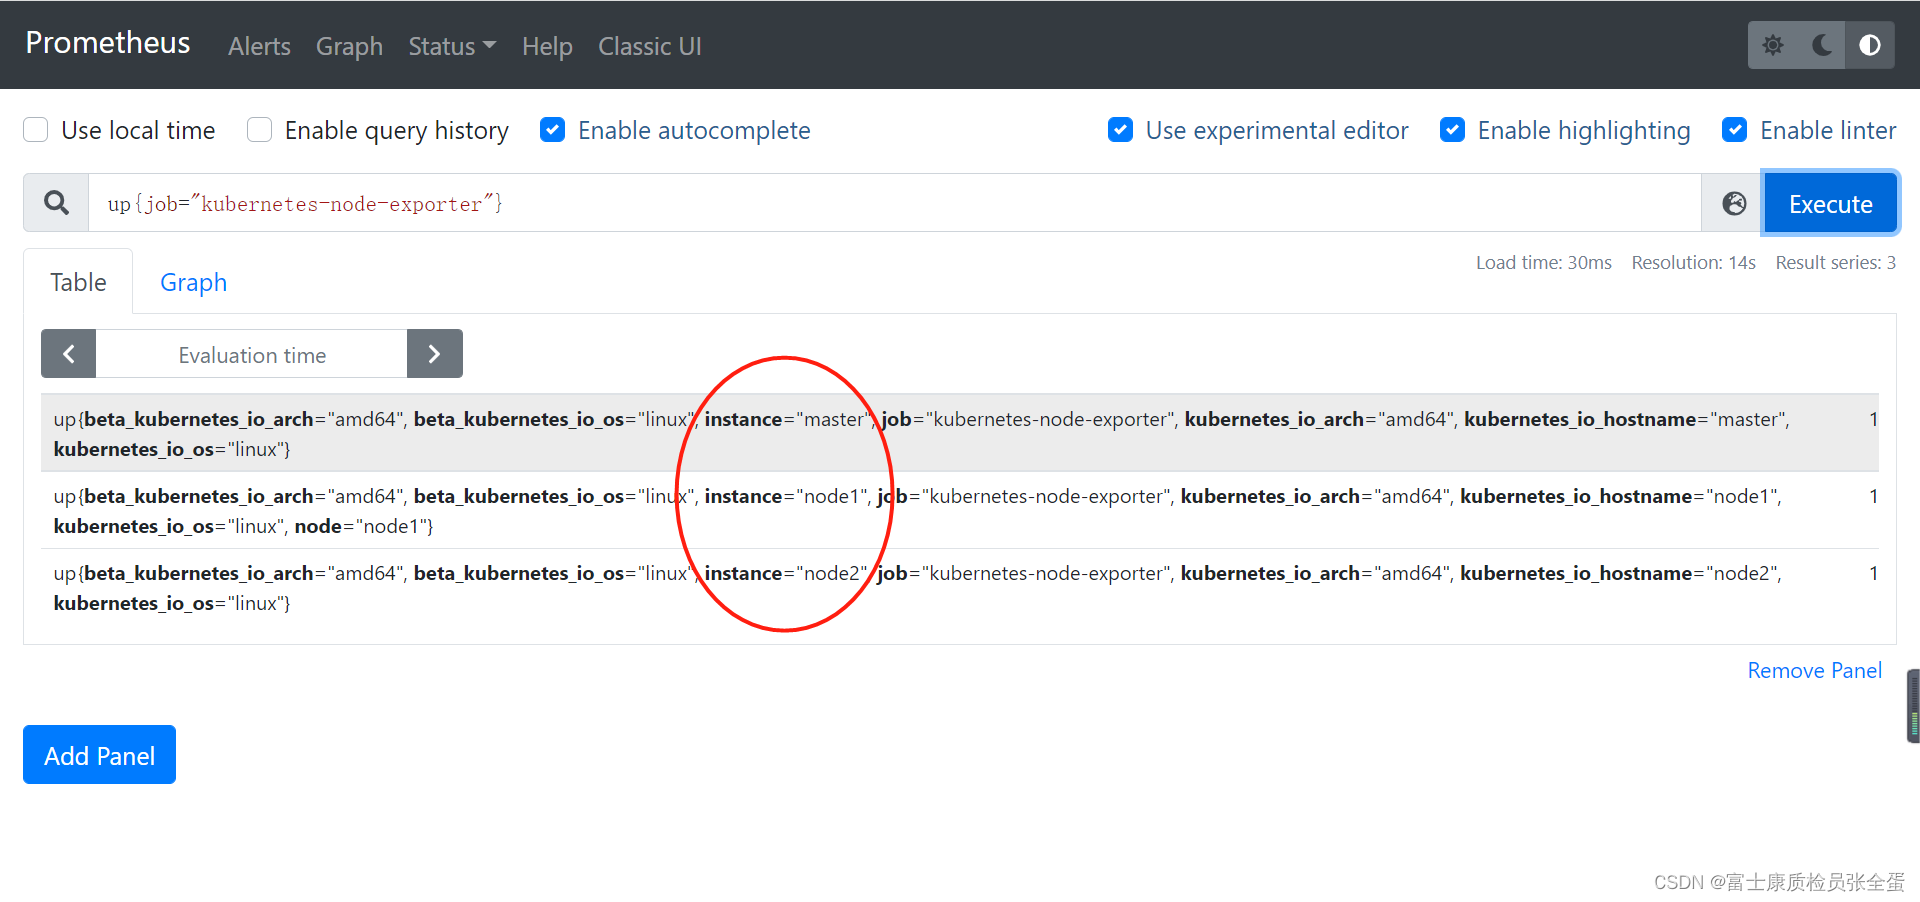Open the Help page

(547, 46)
